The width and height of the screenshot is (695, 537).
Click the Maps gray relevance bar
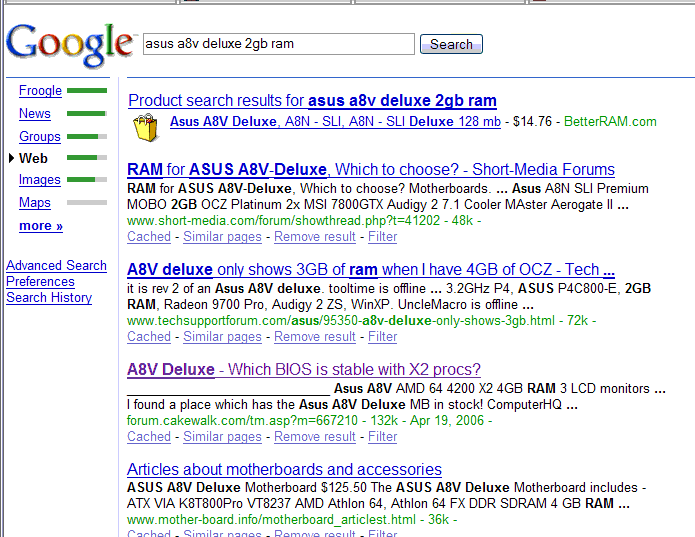[87, 202]
